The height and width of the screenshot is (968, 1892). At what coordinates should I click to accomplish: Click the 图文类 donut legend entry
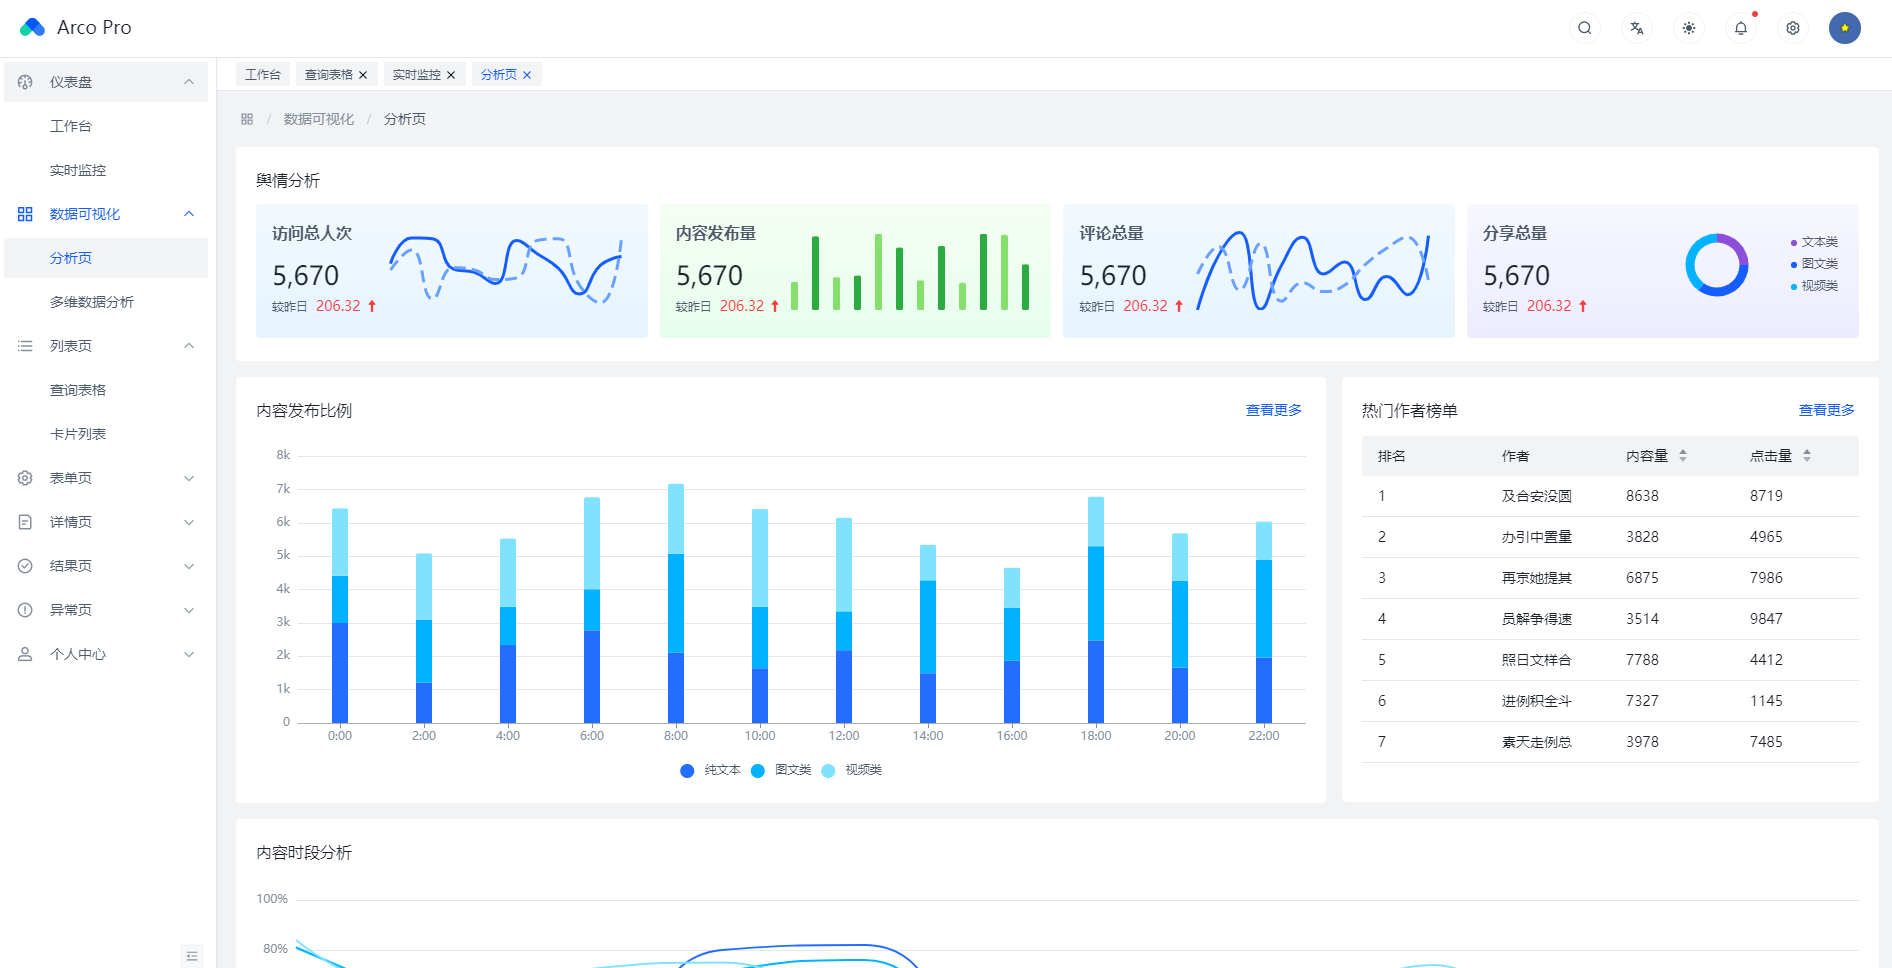click(1814, 264)
